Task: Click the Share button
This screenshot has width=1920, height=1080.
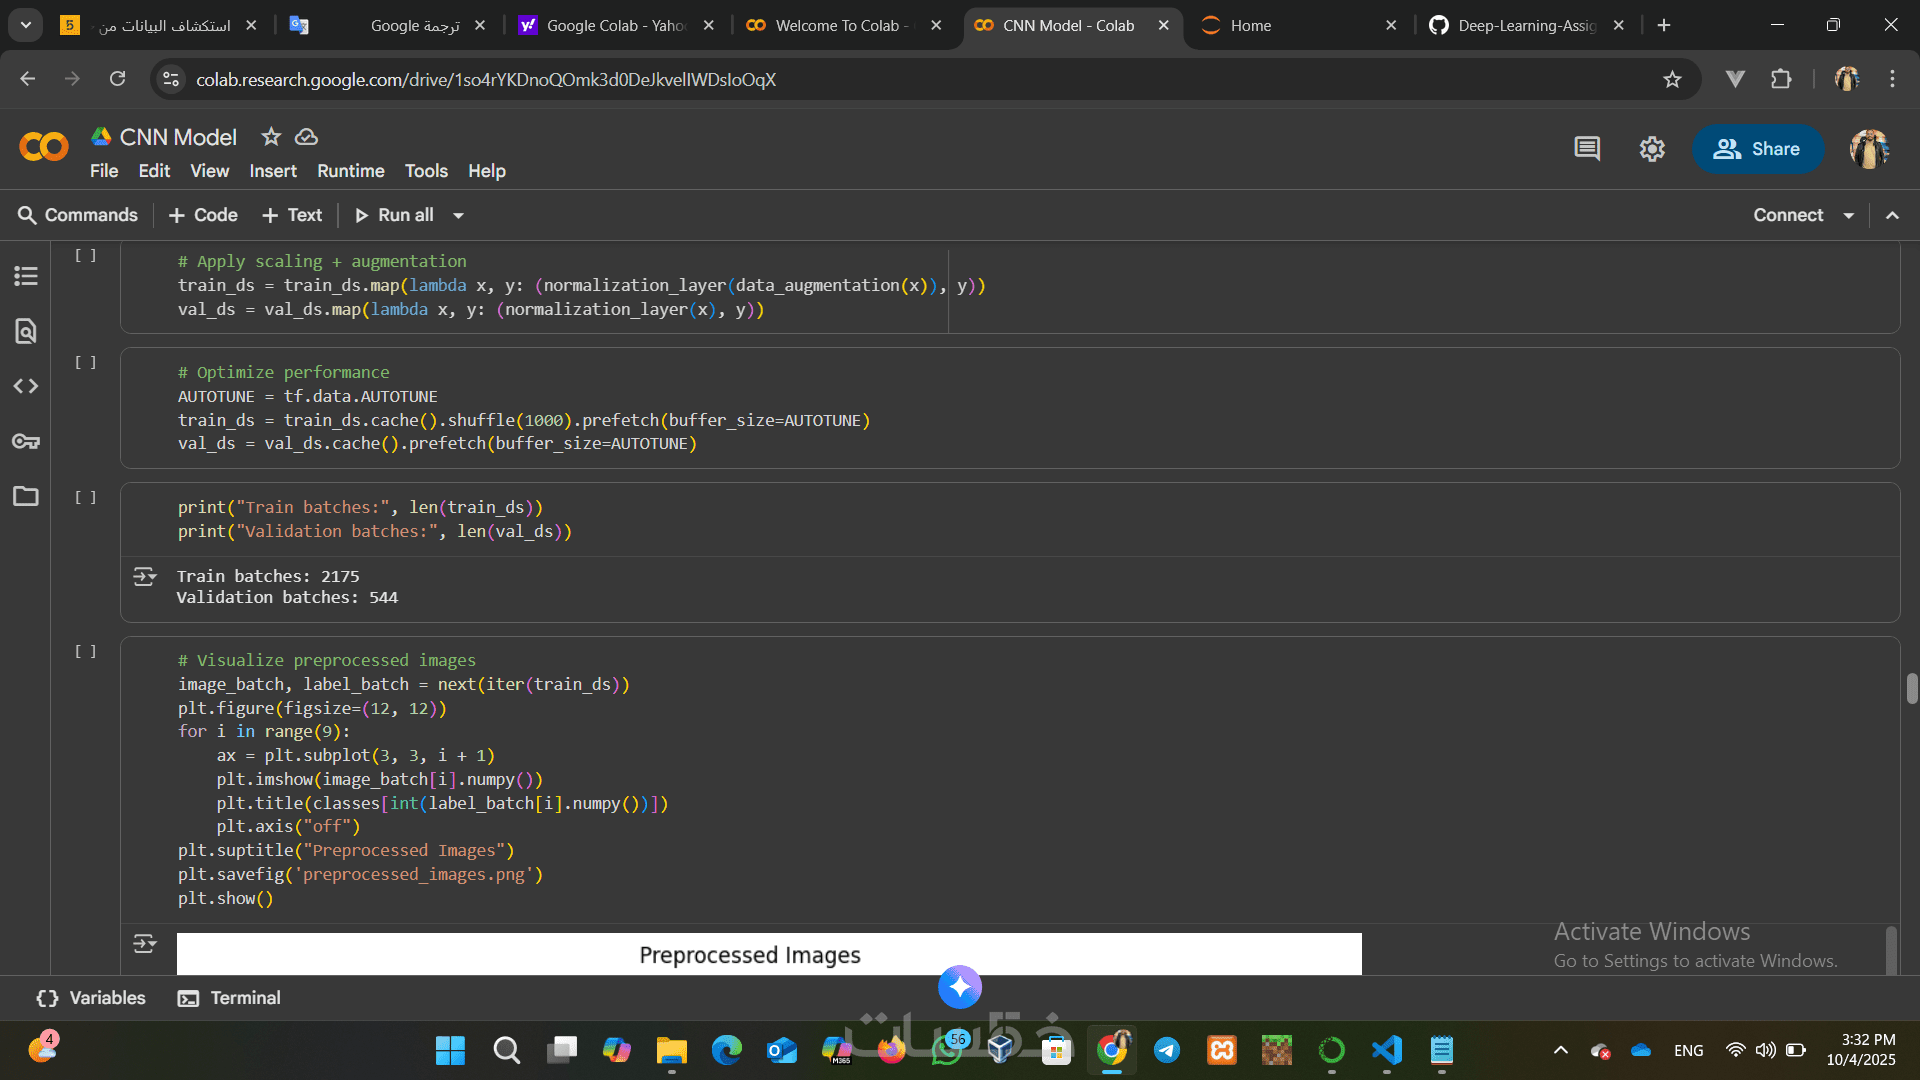Action: click(x=1757, y=149)
